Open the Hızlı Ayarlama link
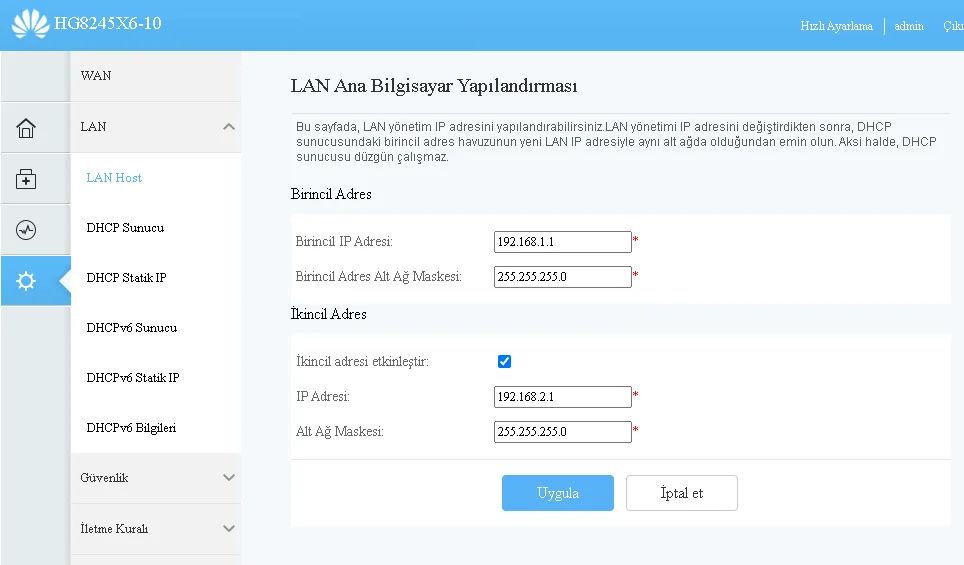The width and height of the screenshot is (964, 565). (836, 26)
